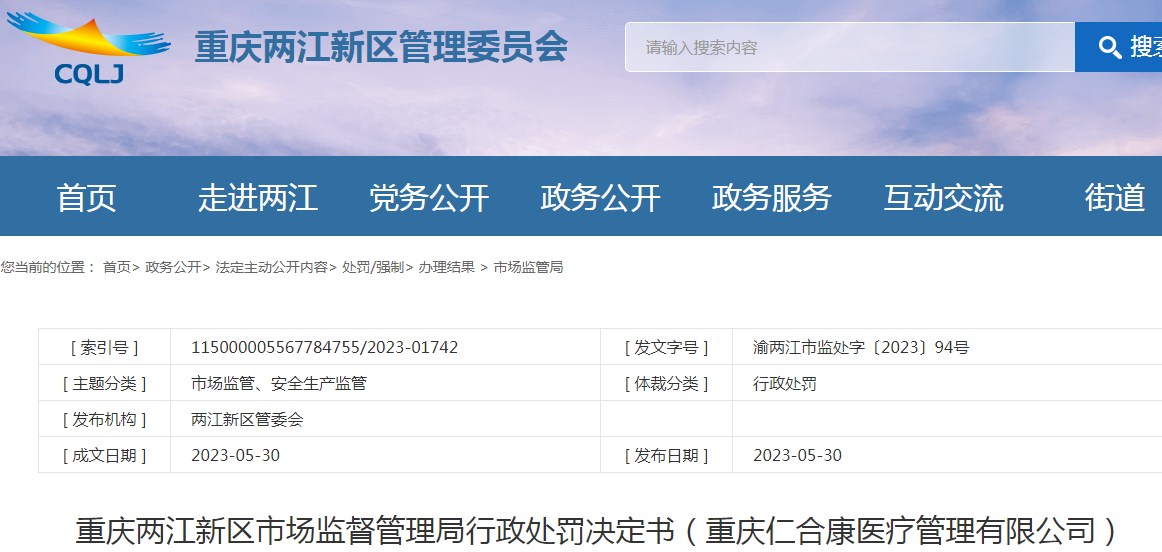The width and height of the screenshot is (1162, 552).
Task: Click the [ 成文日期 ] label cell
Action: (x=104, y=455)
